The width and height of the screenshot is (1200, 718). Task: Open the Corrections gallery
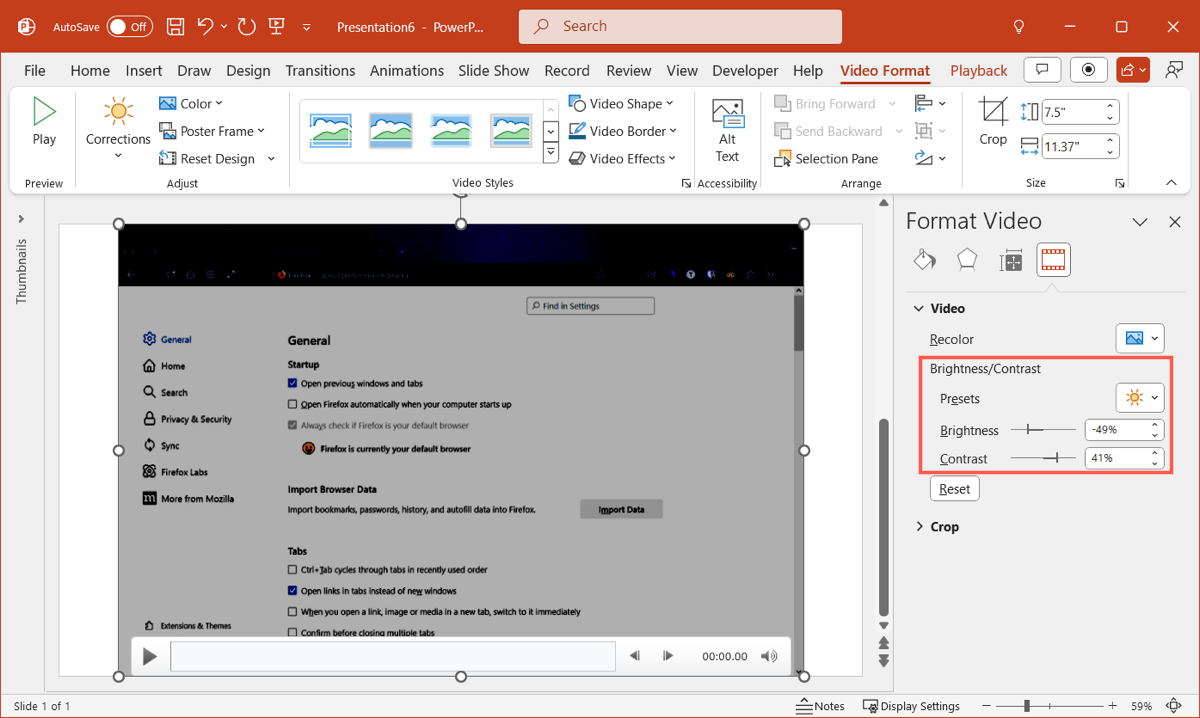coord(118,129)
